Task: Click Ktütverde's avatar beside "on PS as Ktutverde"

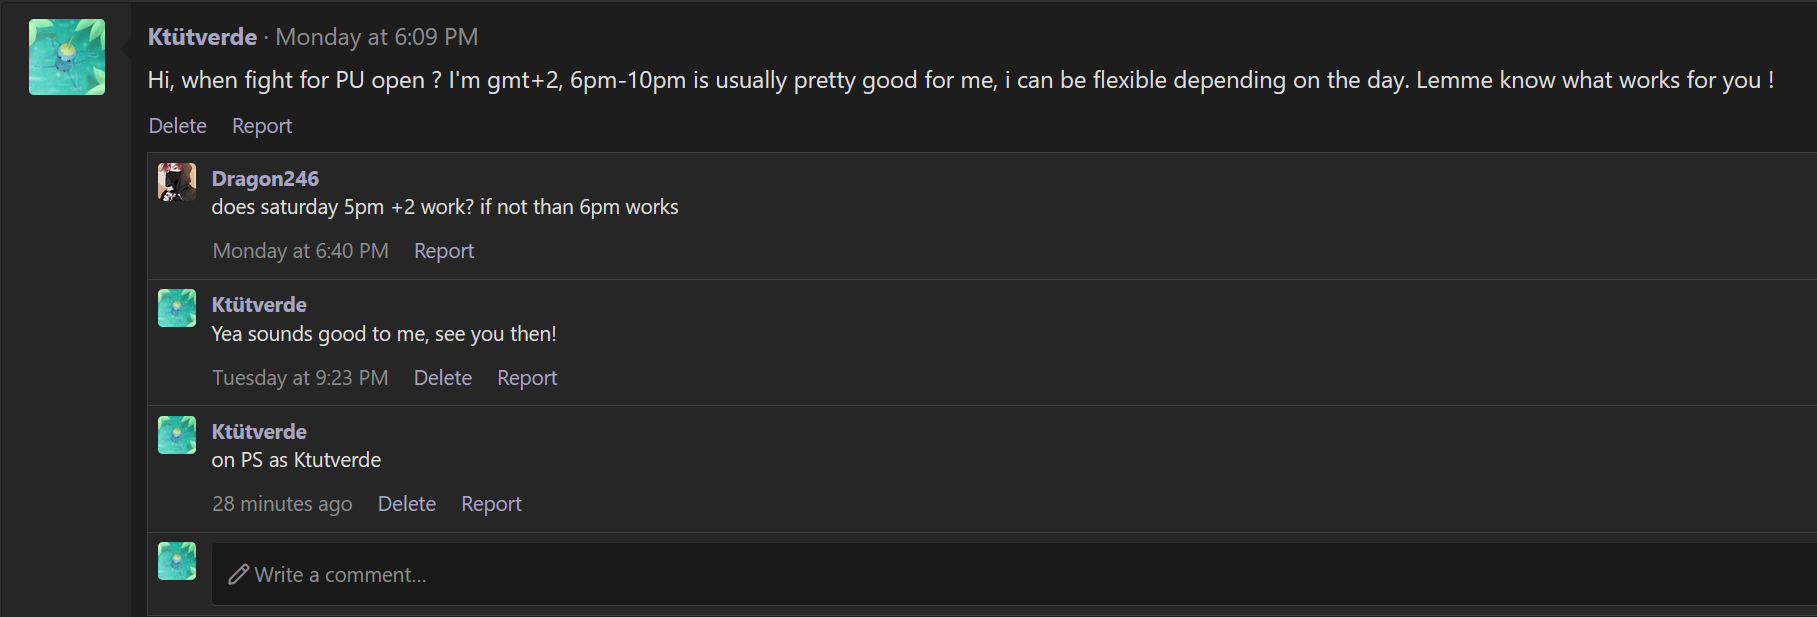Action: coord(177,435)
